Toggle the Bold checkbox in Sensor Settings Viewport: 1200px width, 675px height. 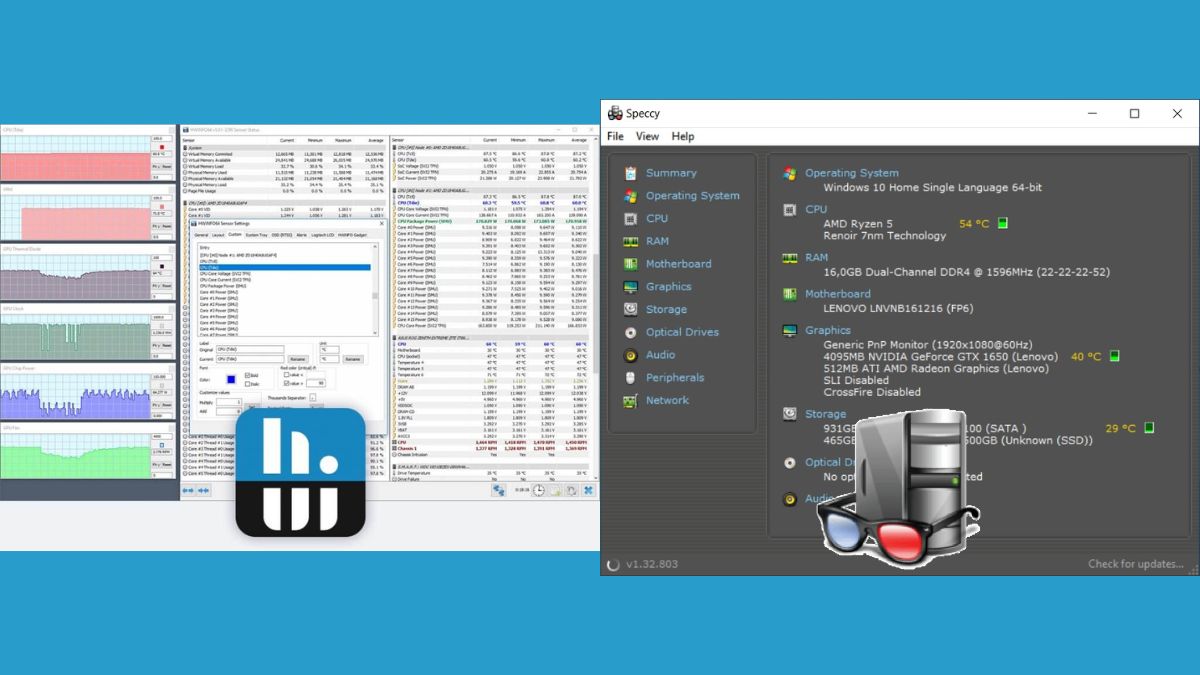pyautogui.click(x=248, y=375)
